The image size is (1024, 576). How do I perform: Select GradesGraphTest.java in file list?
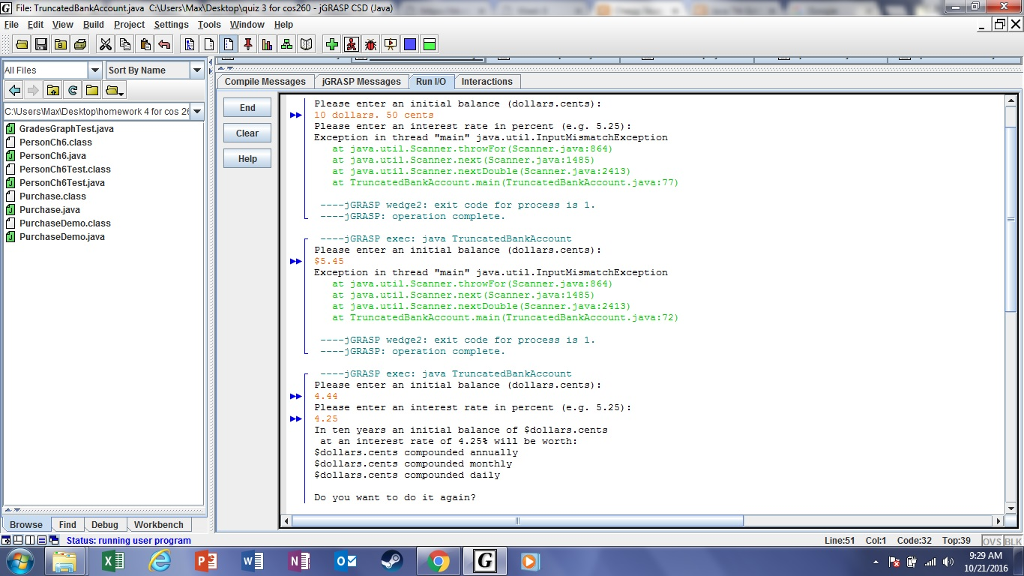point(59,129)
